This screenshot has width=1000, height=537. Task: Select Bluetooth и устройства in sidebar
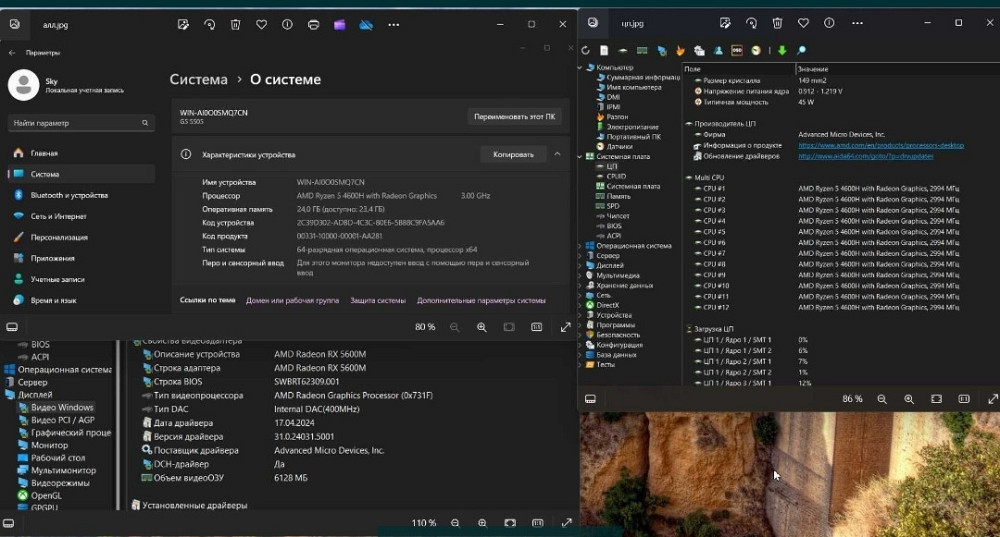click(69, 195)
